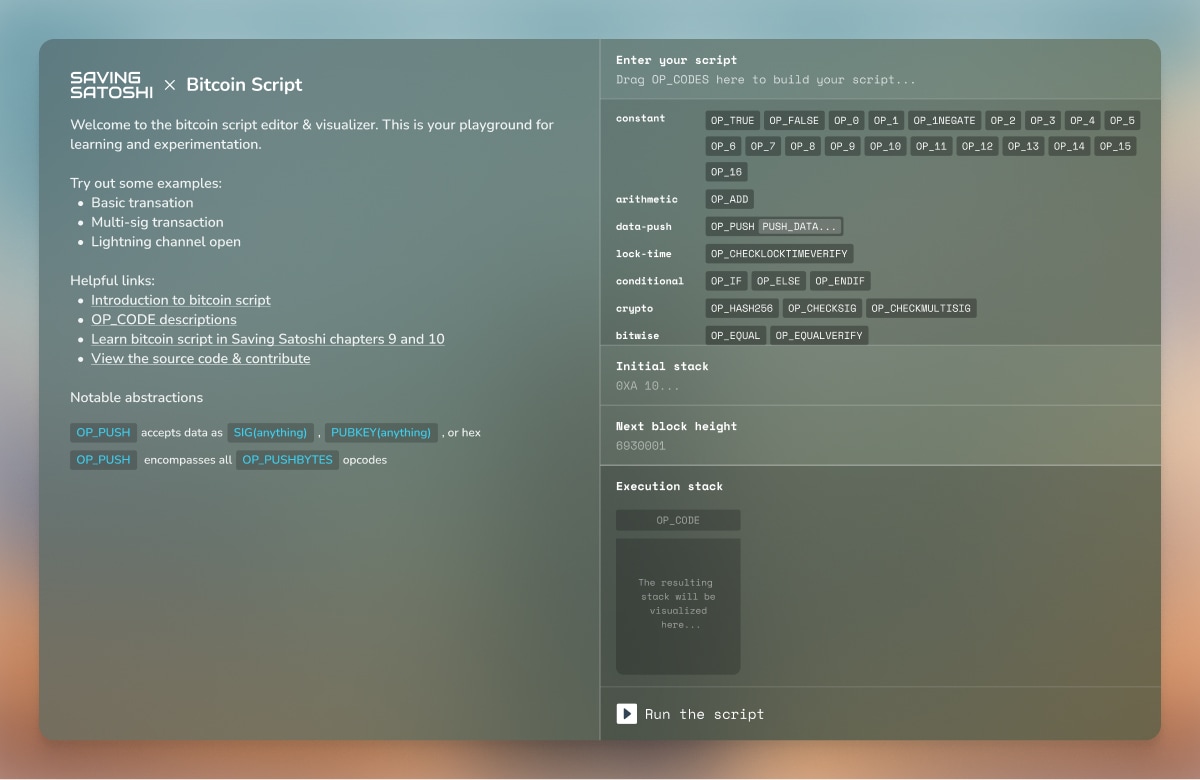Select the OP_IF conditional opcode

(x=725, y=281)
